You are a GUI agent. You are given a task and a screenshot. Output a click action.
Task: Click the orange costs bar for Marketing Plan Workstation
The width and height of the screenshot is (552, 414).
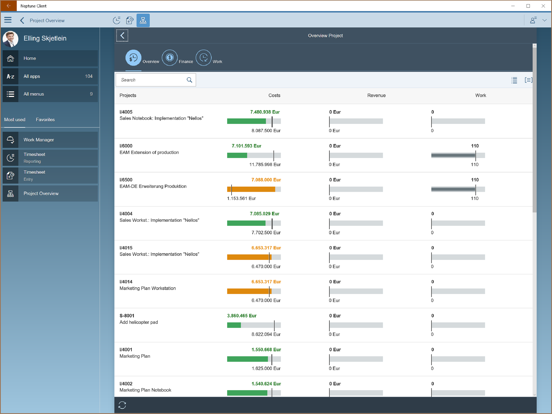point(249,291)
